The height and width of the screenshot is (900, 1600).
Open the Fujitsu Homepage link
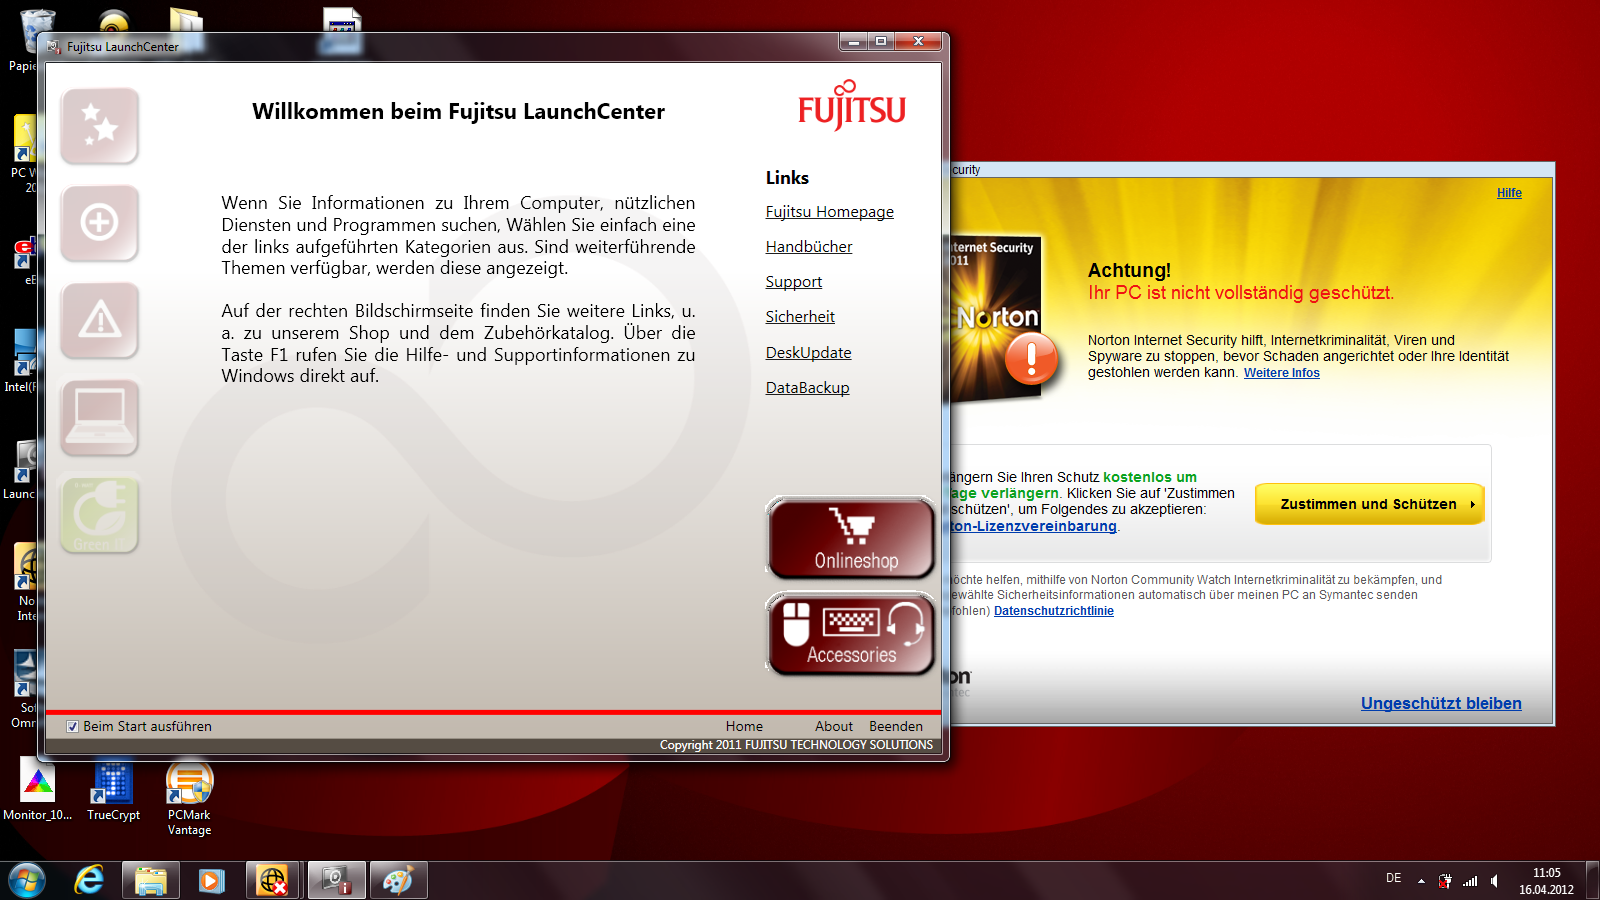coord(830,212)
